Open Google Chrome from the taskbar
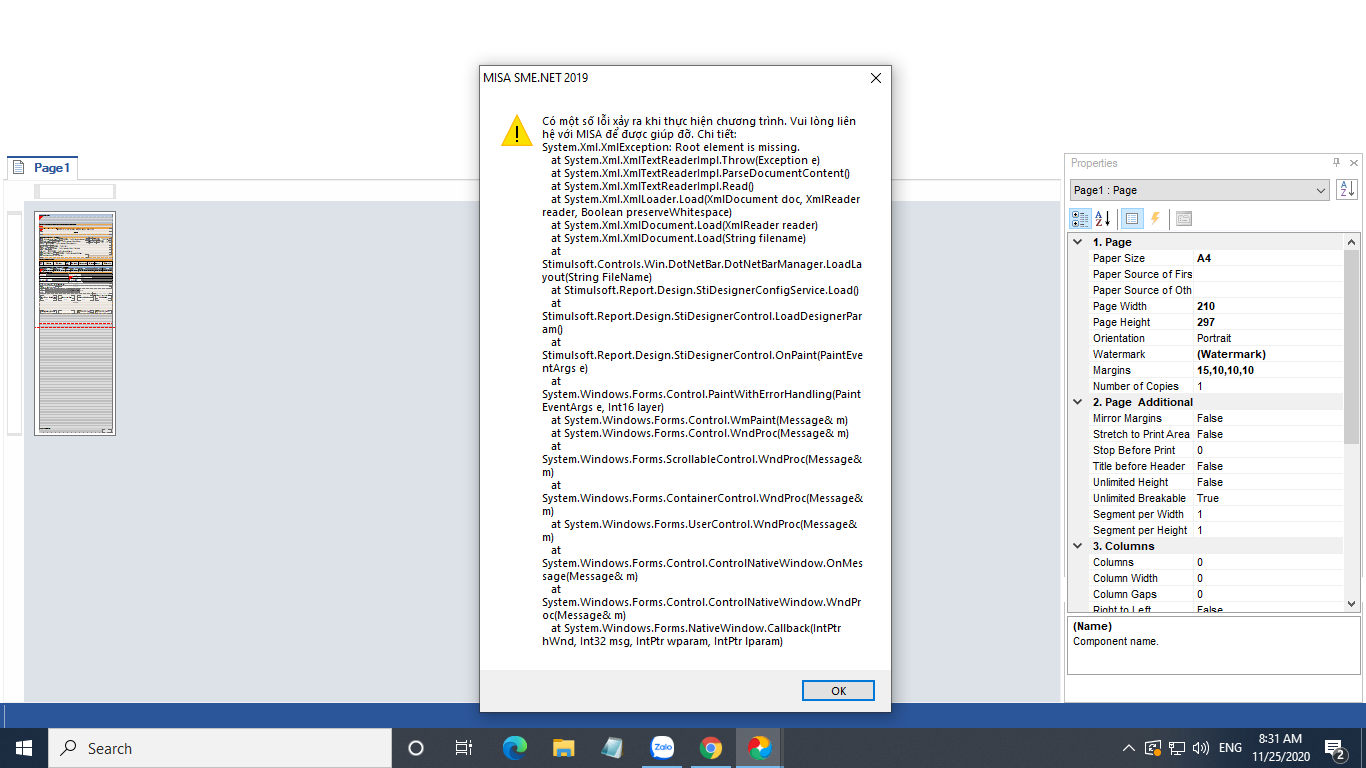This screenshot has height=768, width=1366. point(710,748)
